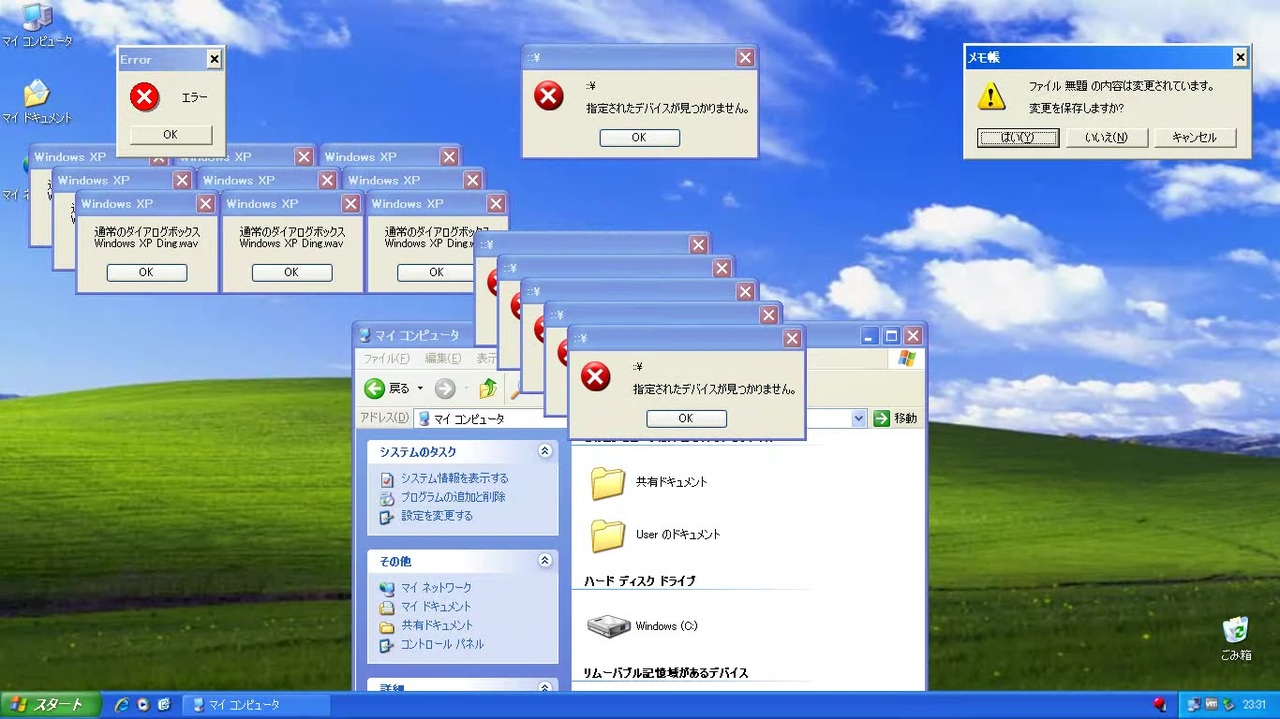
Task: Click OK in the Error dialog
Action: [170, 135]
